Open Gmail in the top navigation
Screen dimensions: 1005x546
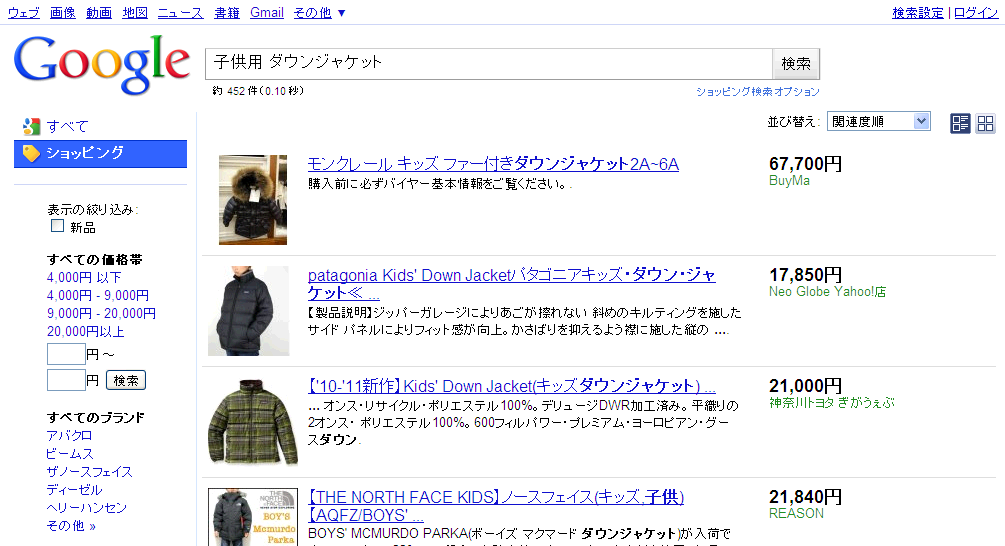[x=267, y=13]
